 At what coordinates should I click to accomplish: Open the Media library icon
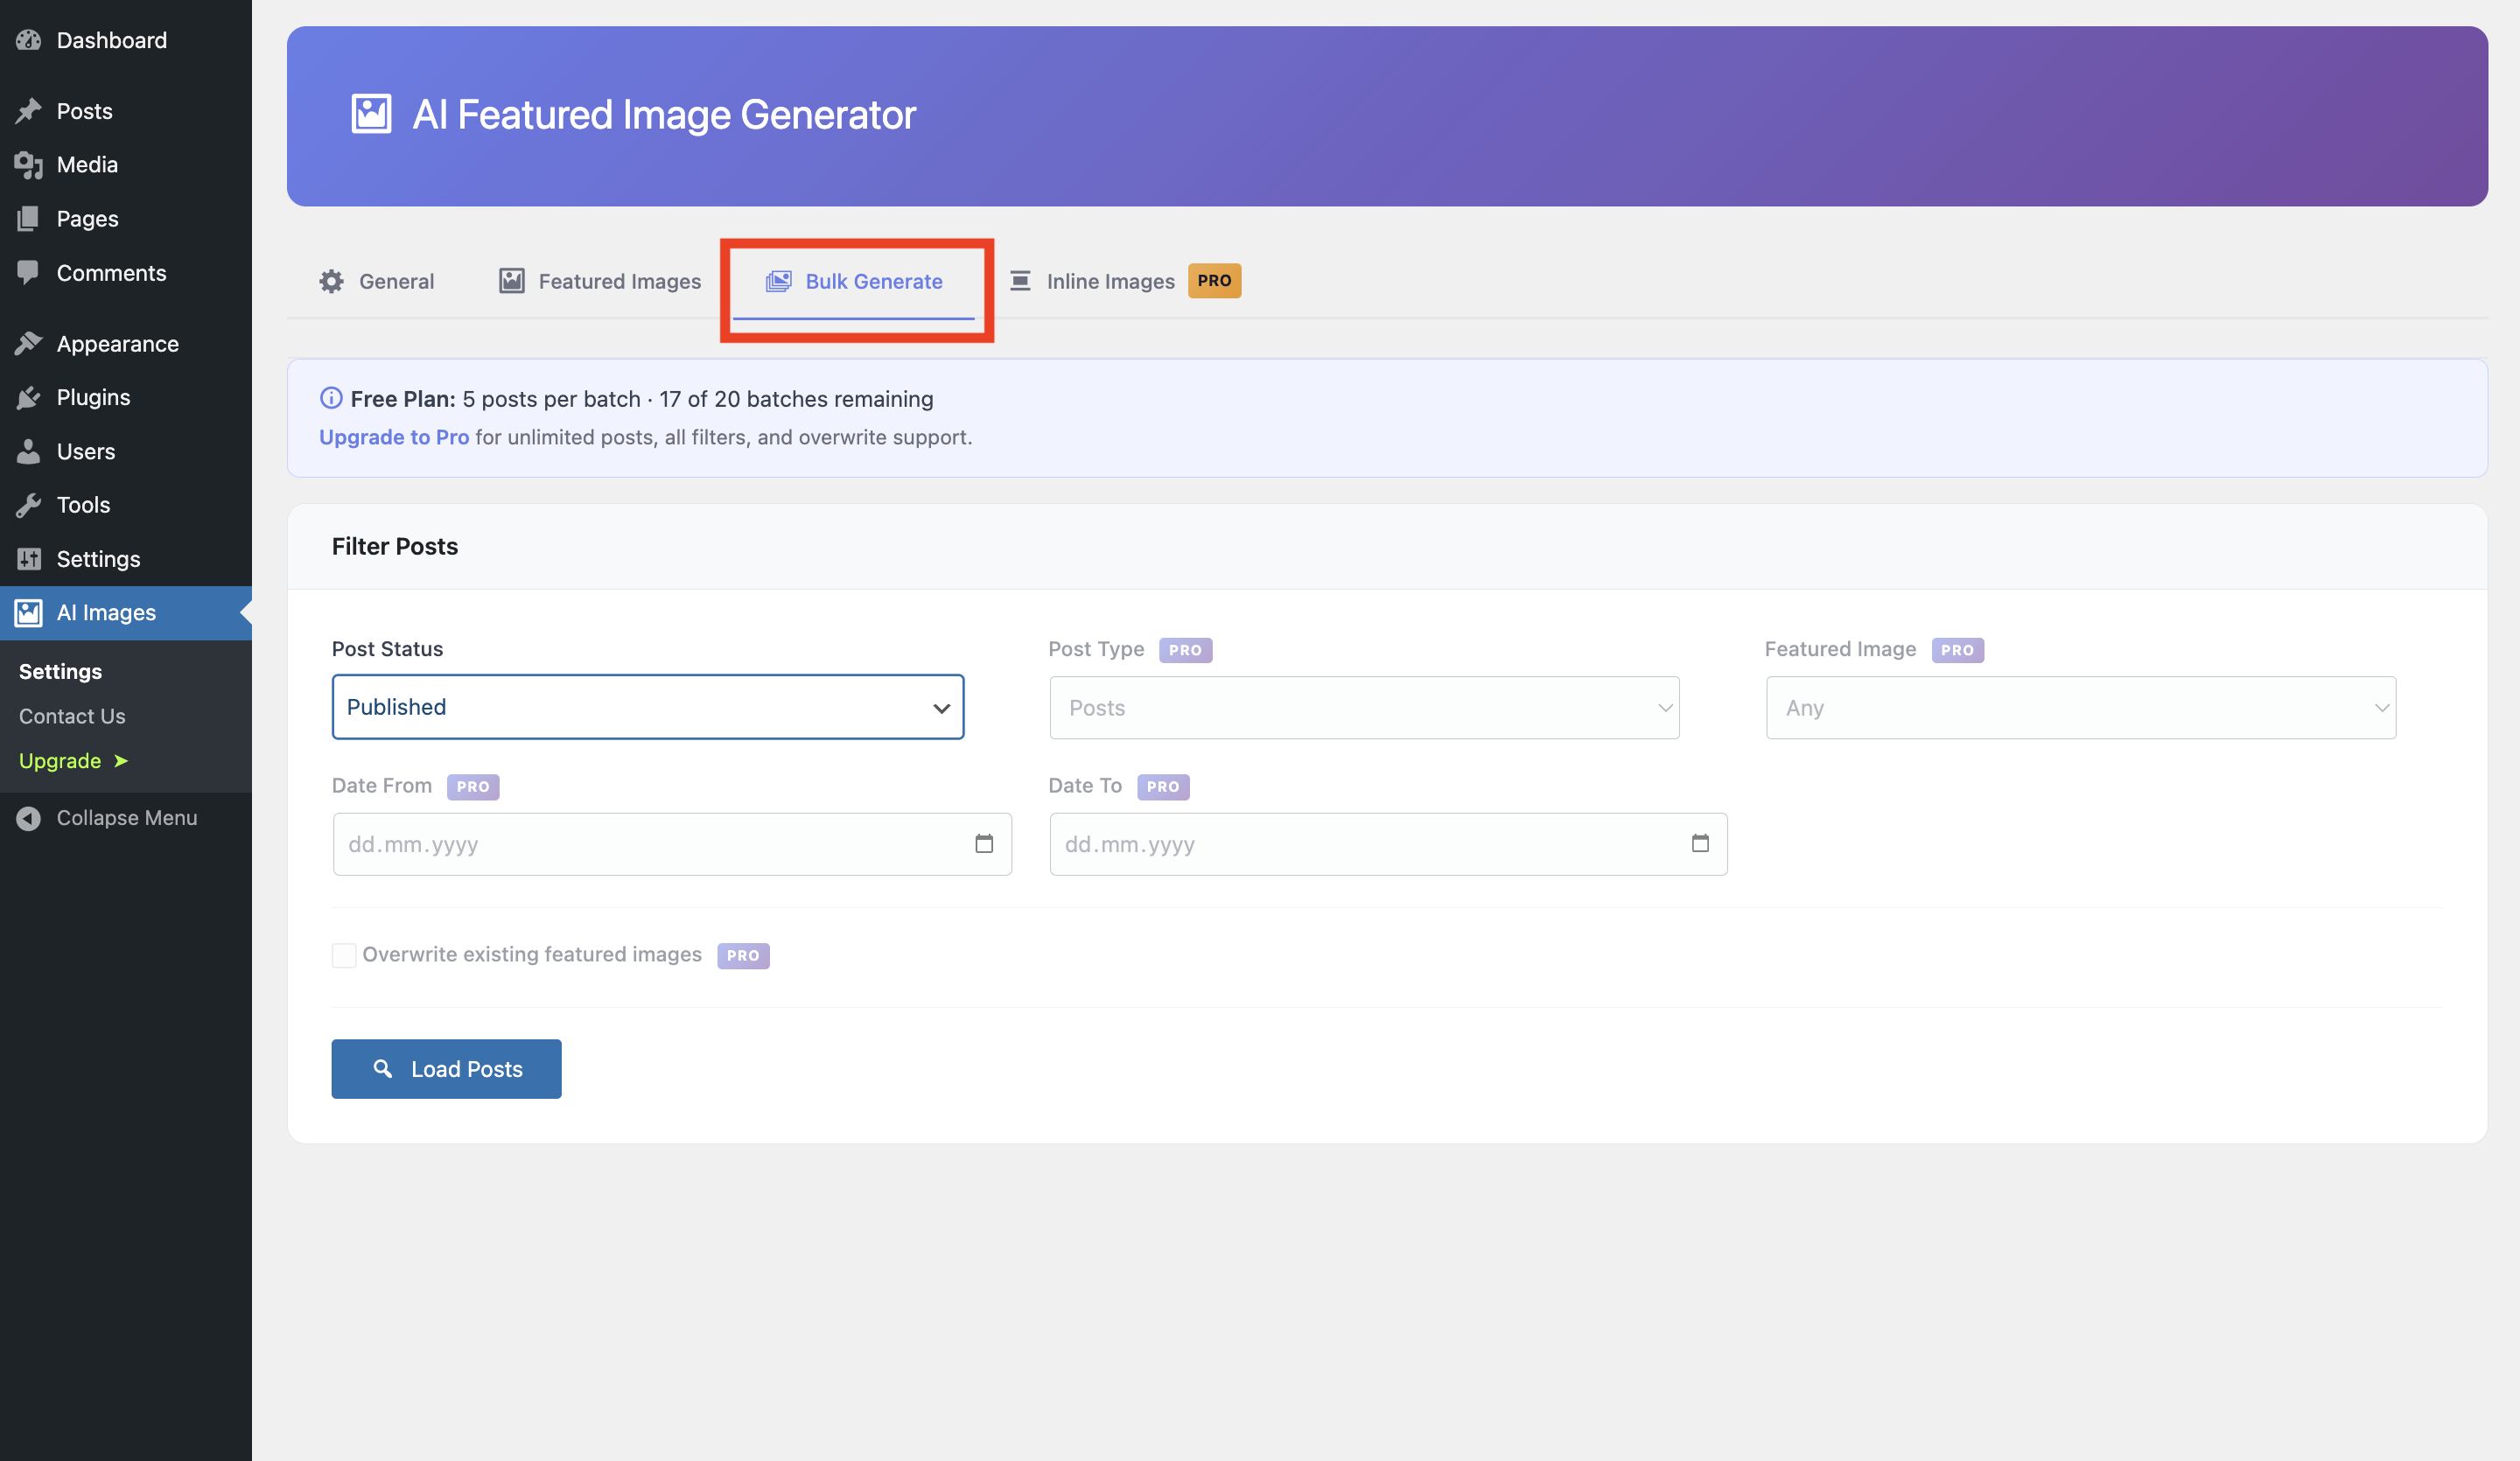click(29, 164)
